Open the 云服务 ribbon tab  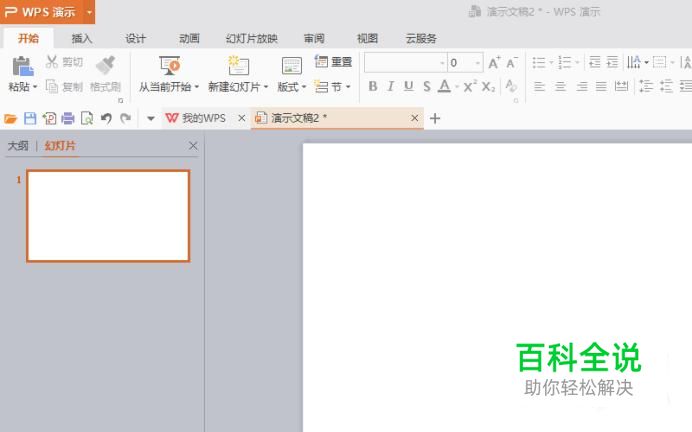click(x=421, y=39)
